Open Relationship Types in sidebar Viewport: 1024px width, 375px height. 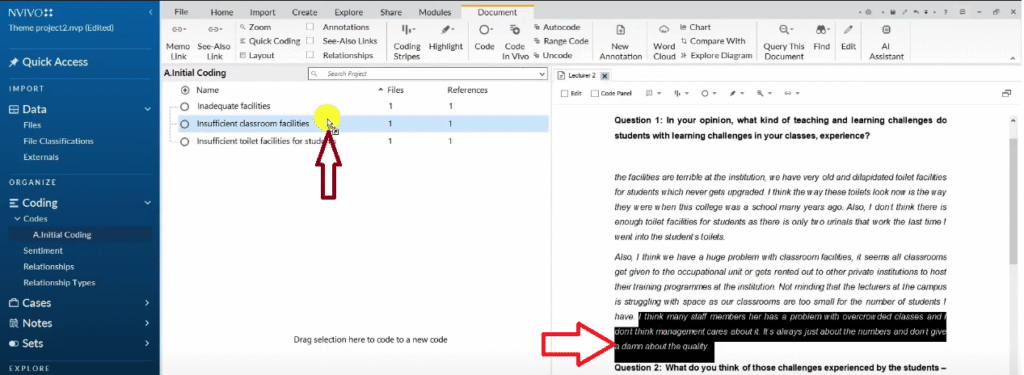coord(59,283)
